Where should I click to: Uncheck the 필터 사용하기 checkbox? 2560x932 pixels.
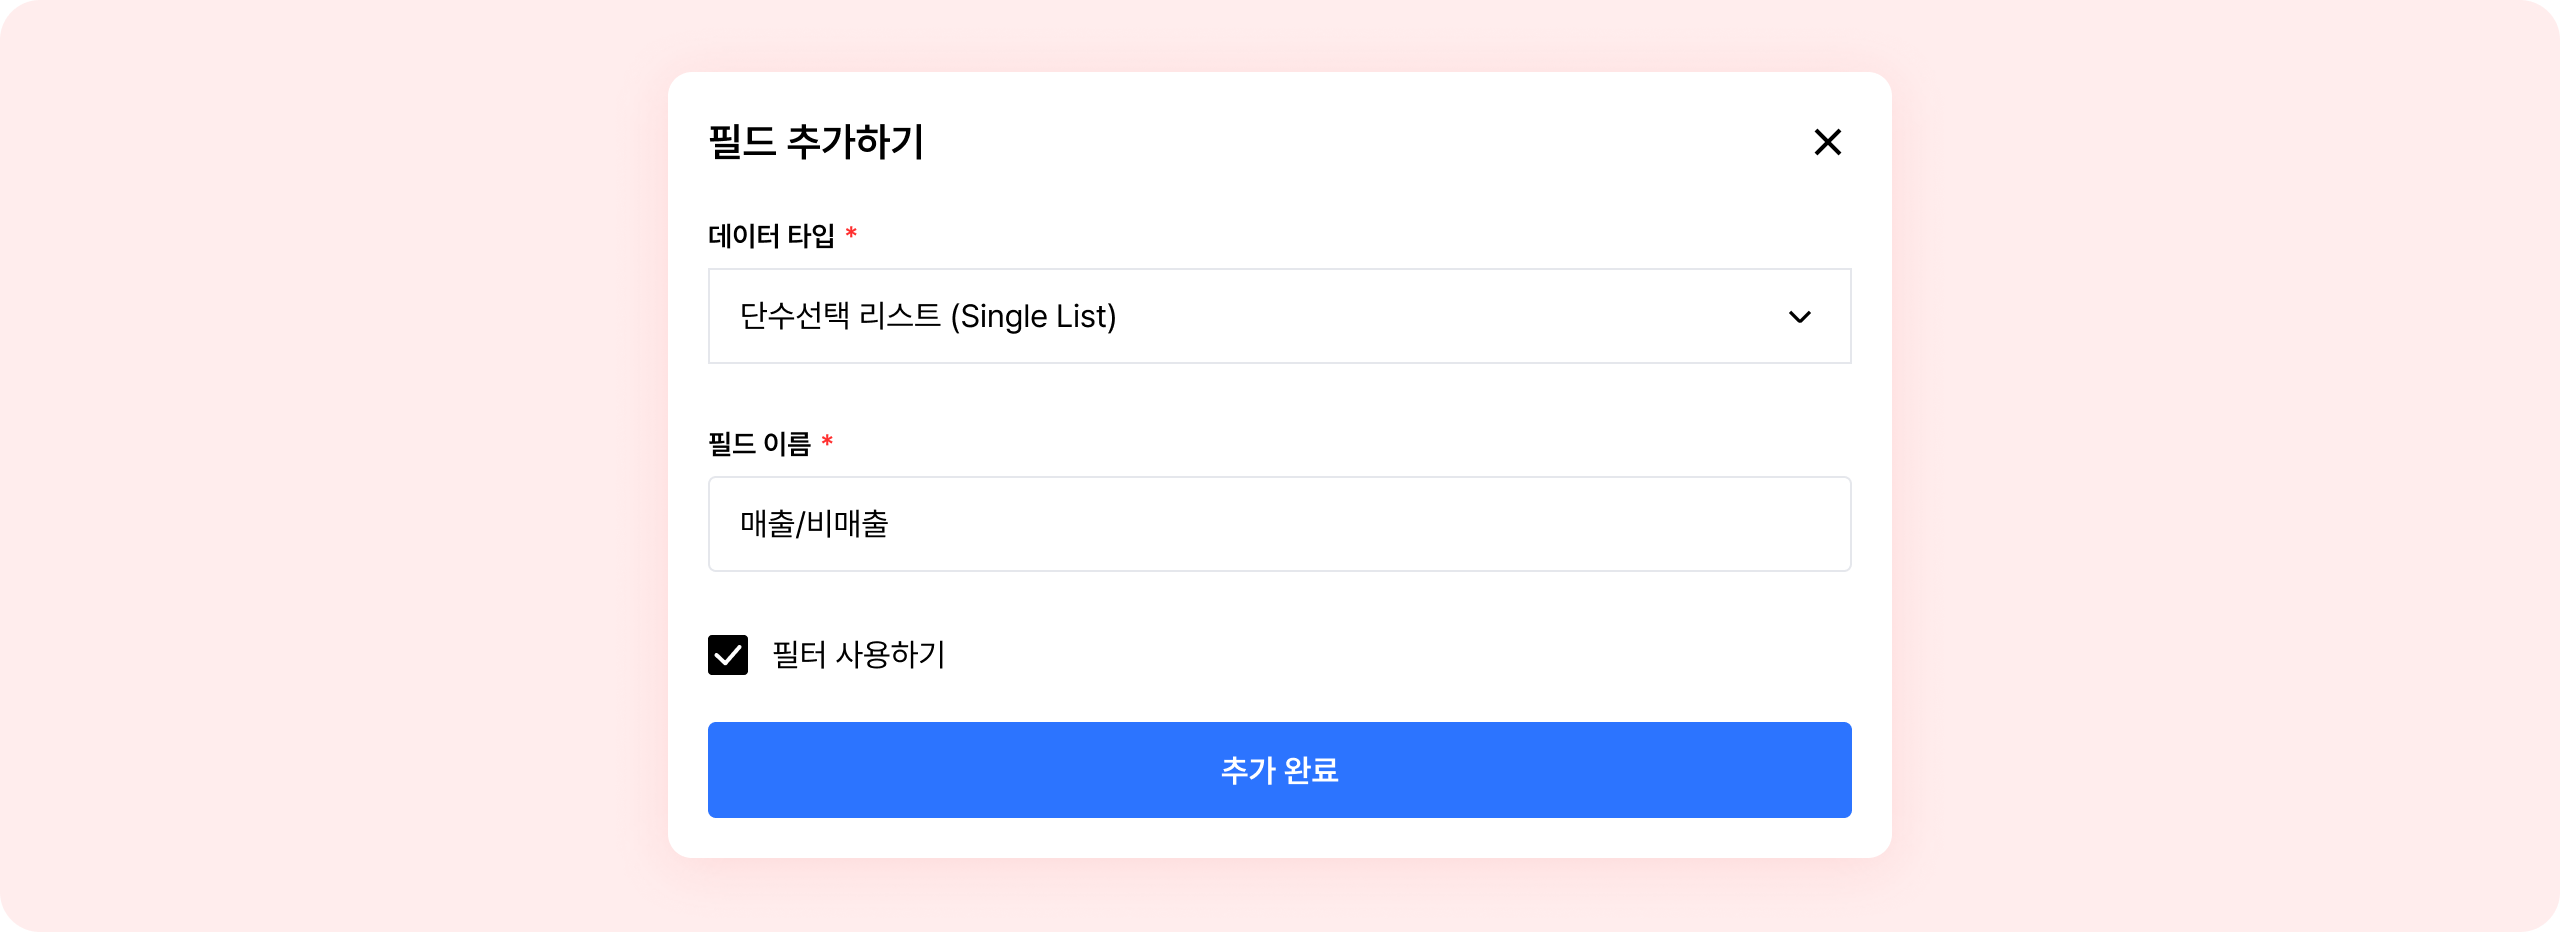pos(727,655)
